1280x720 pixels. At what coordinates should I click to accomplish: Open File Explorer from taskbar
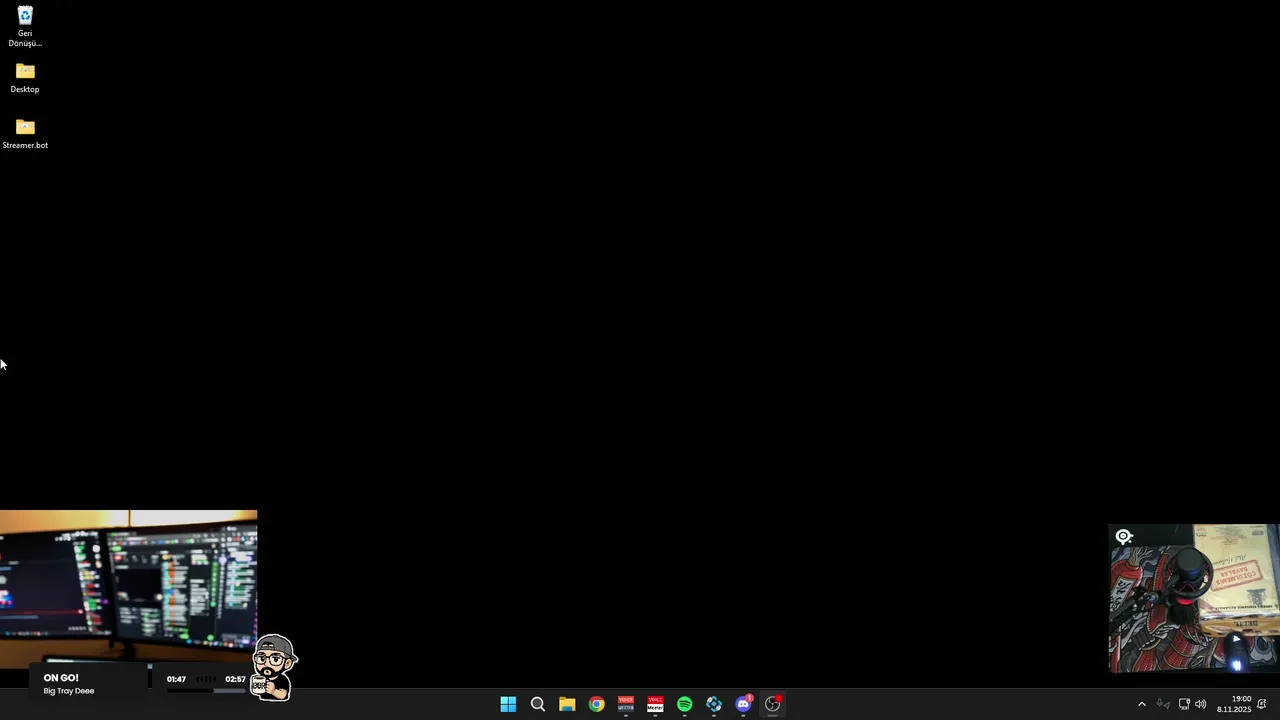[567, 704]
